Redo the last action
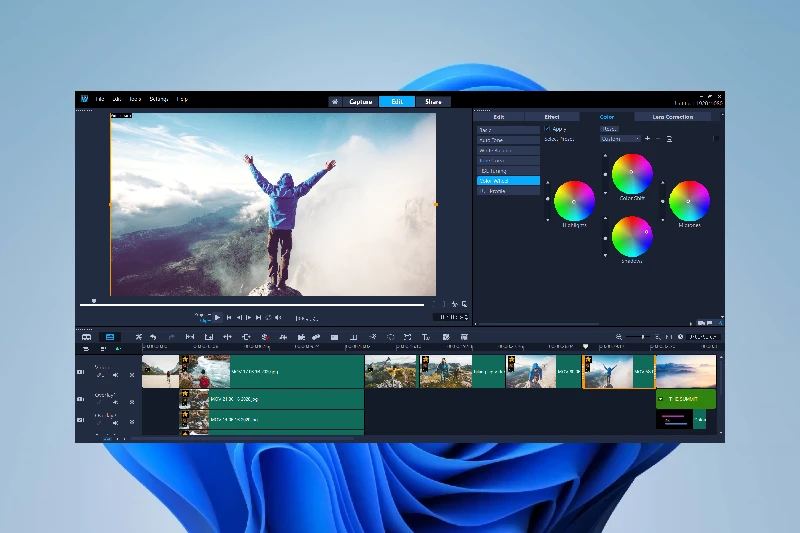Image resolution: width=800 pixels, height=533 pixels. tap(171, 337)
